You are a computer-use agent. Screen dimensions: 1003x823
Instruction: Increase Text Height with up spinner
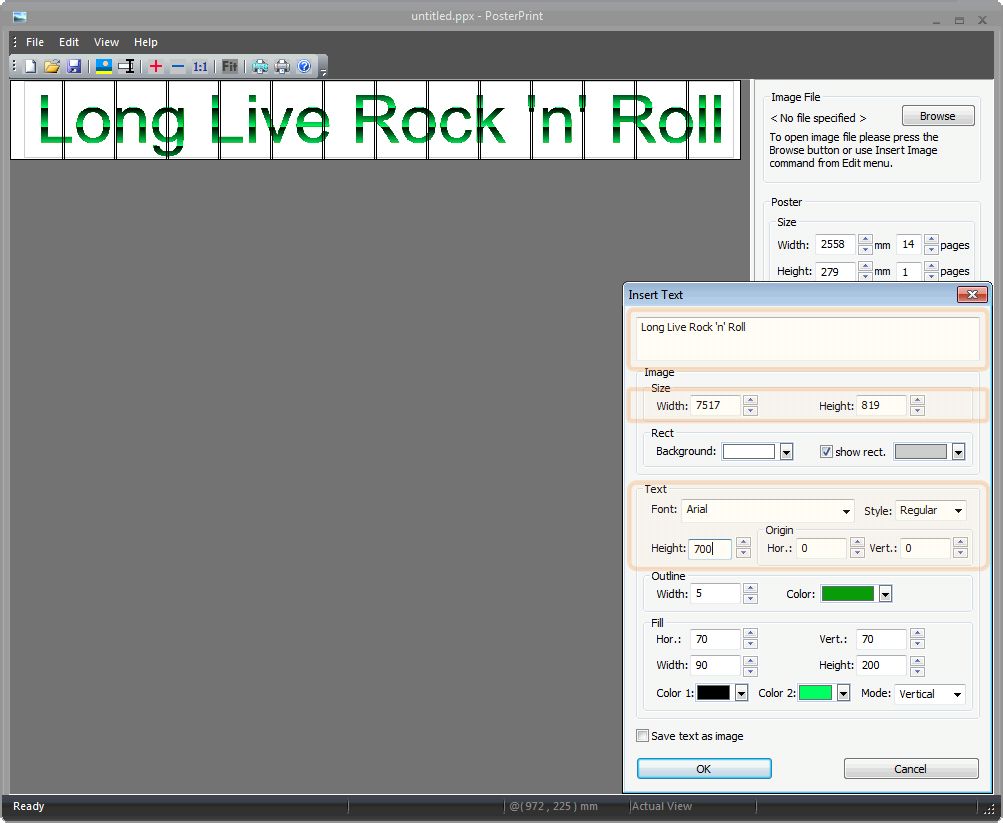(x=743, y=543)
